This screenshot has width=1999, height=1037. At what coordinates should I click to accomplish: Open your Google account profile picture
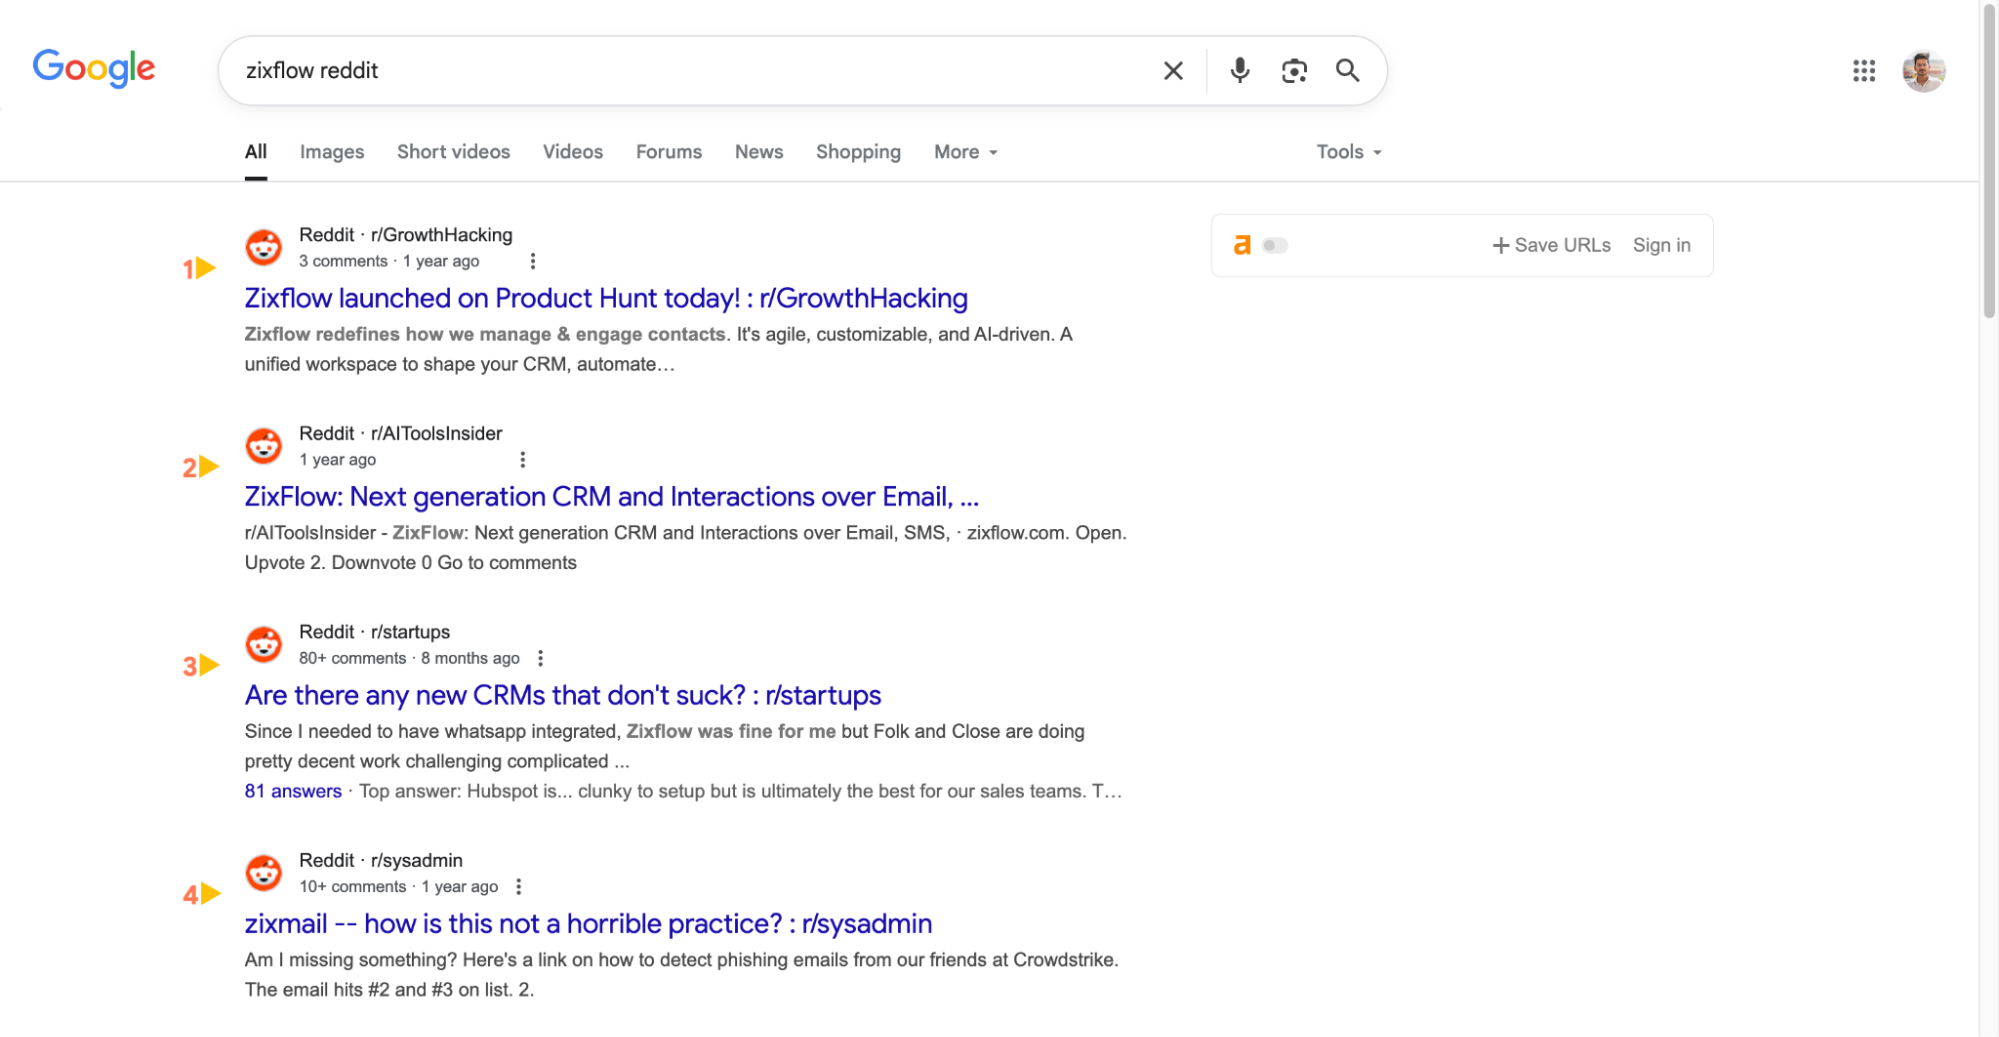(1923, 70)
